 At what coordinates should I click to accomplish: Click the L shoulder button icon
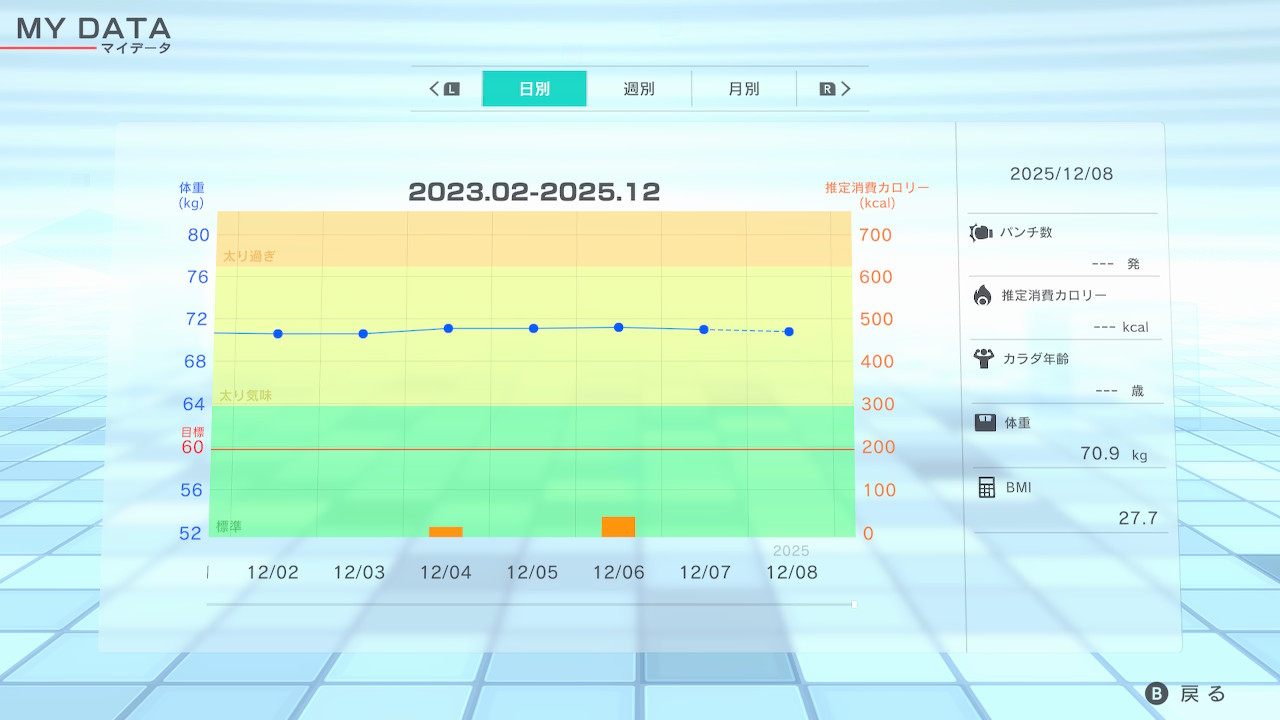pos(451,89)
